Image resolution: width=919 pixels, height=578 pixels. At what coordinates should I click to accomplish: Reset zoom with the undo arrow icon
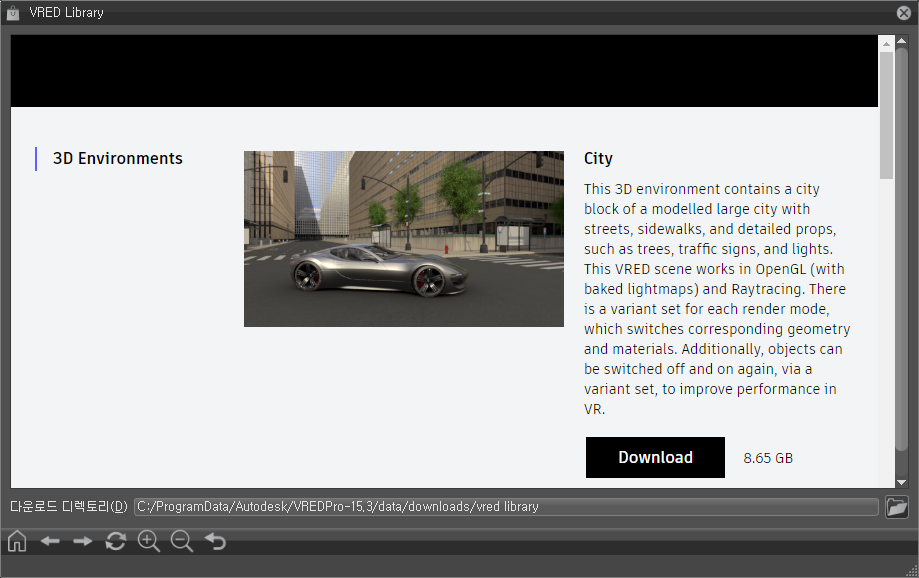pyautogui.click(x=215, y=541)
